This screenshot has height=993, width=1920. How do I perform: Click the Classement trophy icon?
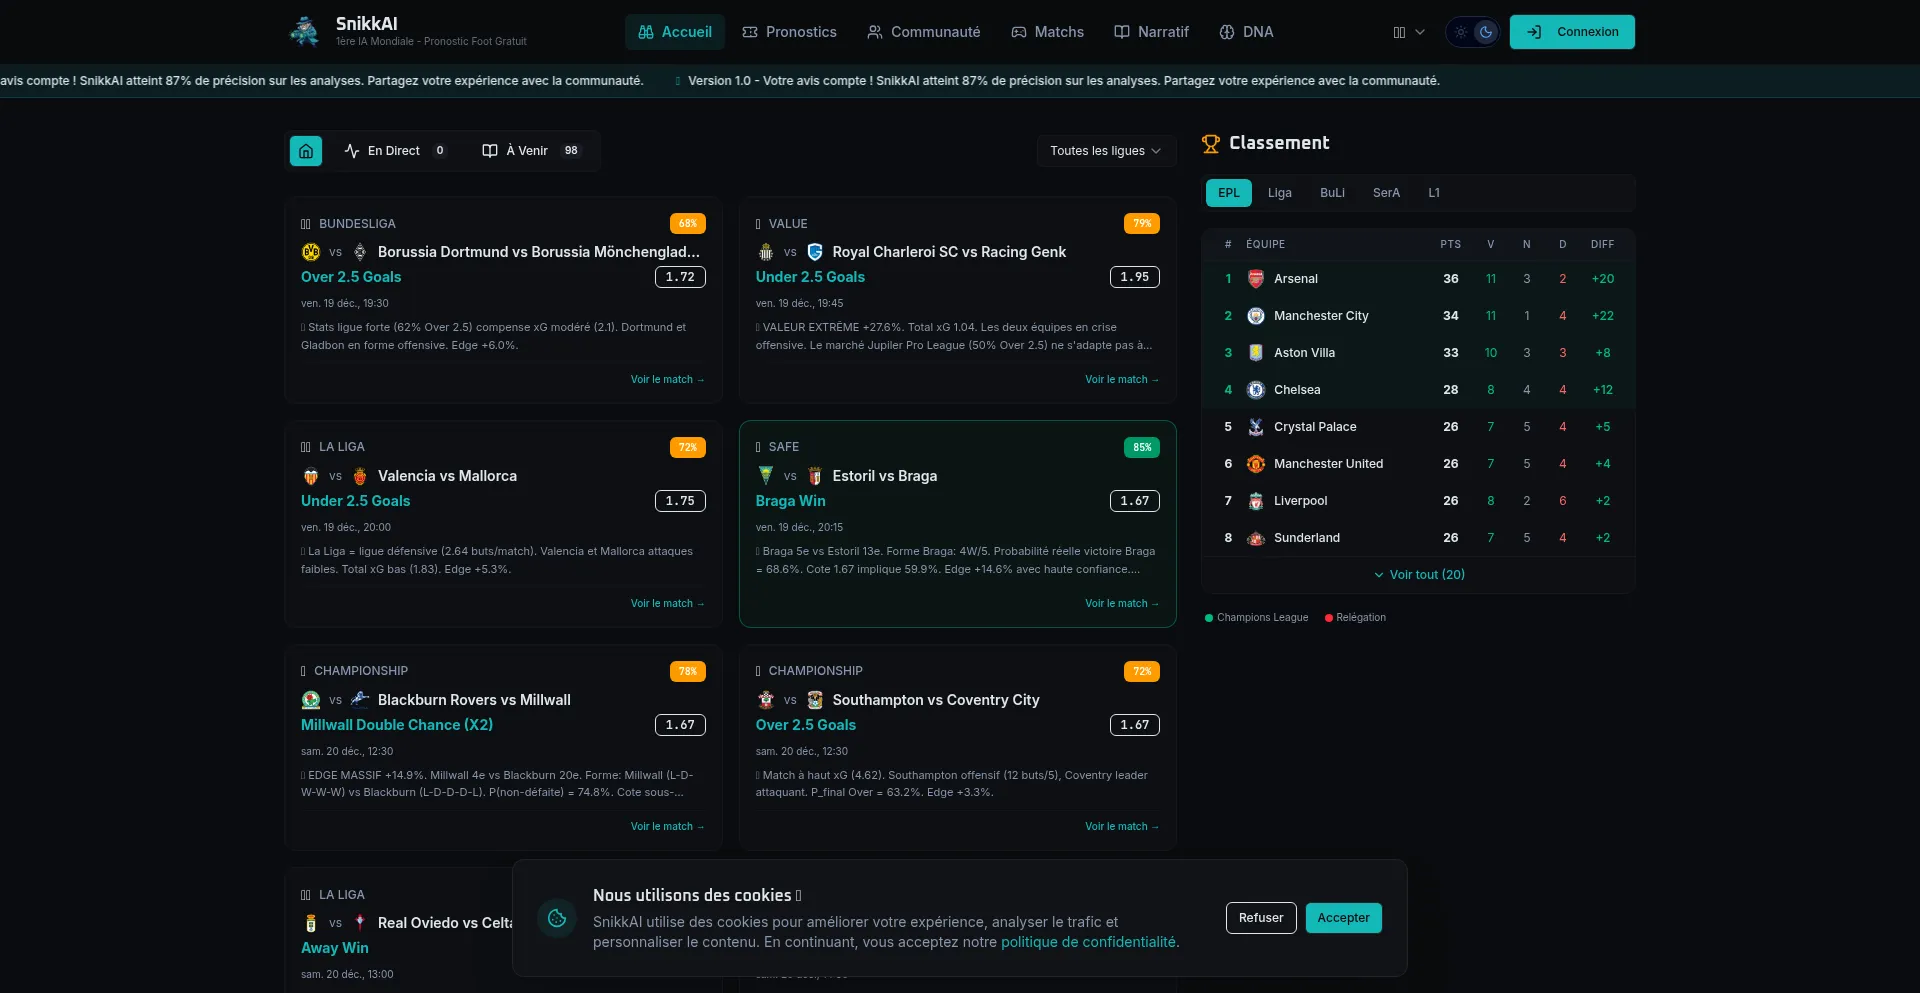pos(1211,144)
